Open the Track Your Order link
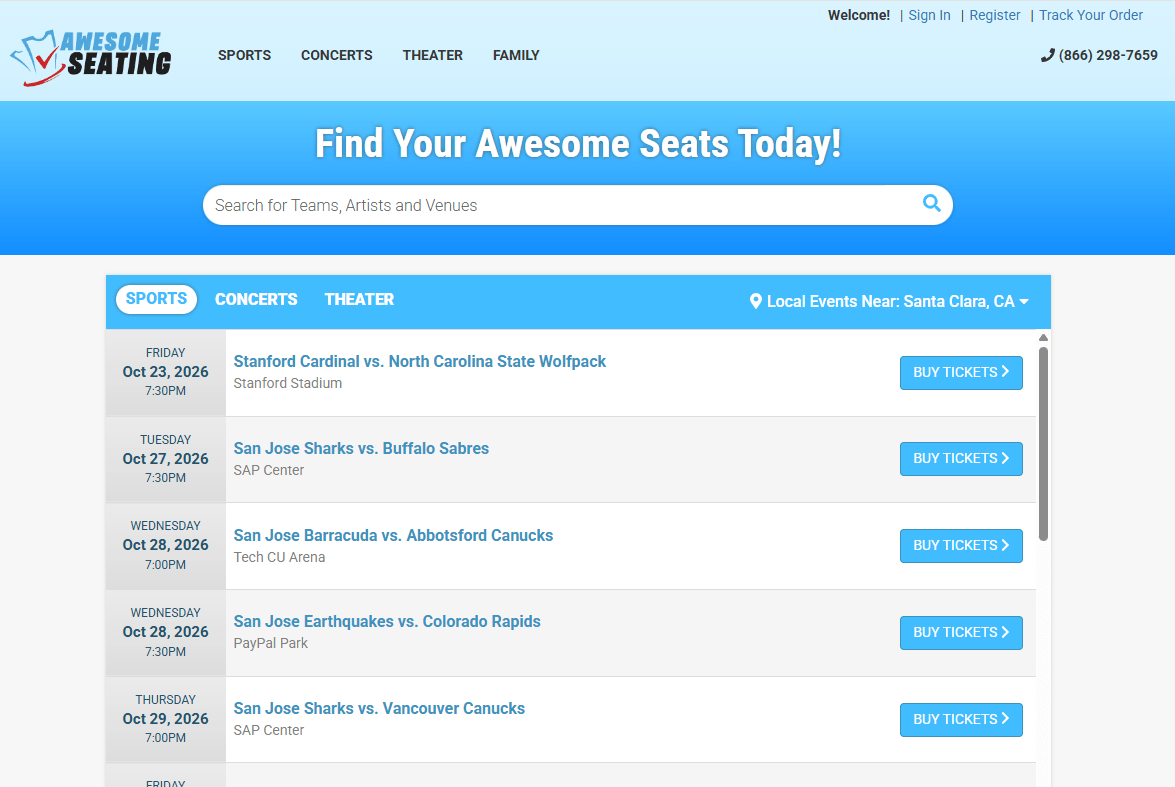The width and height of the screenshot is (1175, 787). coord(1090,15)
